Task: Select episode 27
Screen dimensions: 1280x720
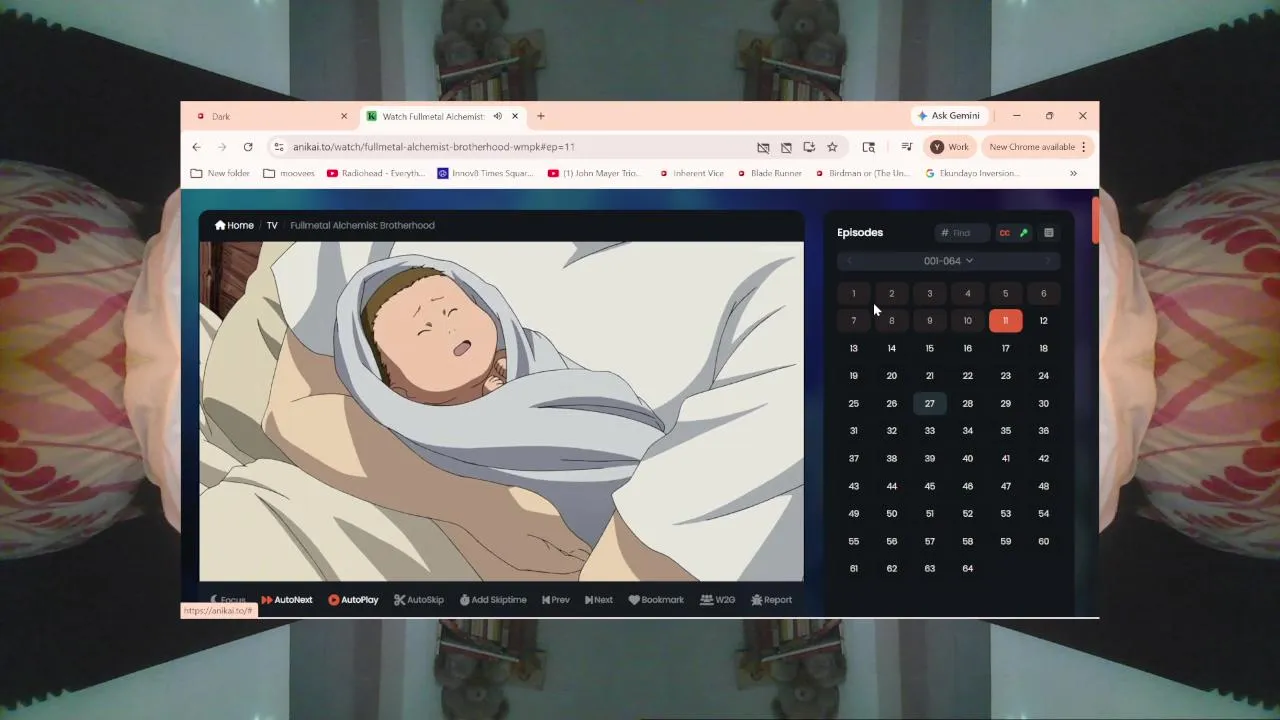Action: [x=930, y=403]
